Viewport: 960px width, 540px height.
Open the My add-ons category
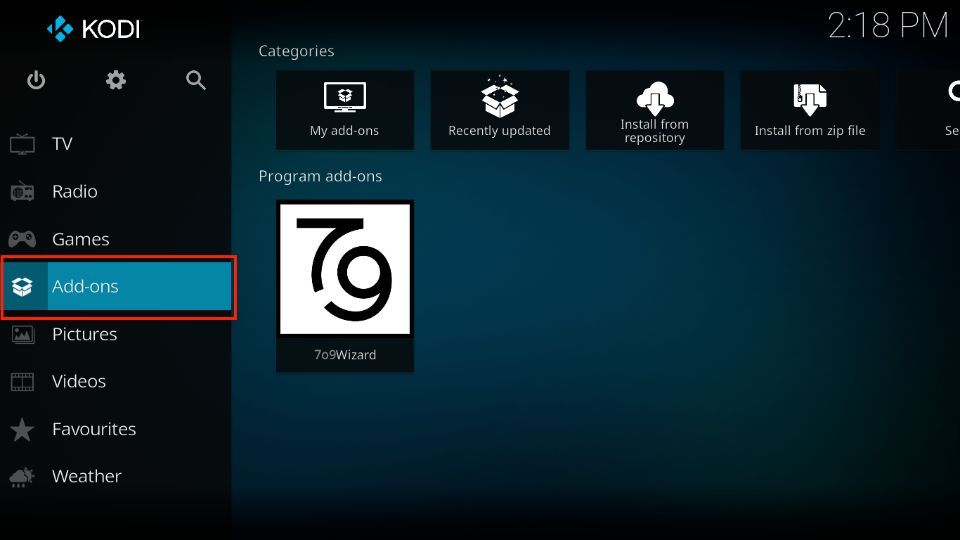(x=345, y=110)
